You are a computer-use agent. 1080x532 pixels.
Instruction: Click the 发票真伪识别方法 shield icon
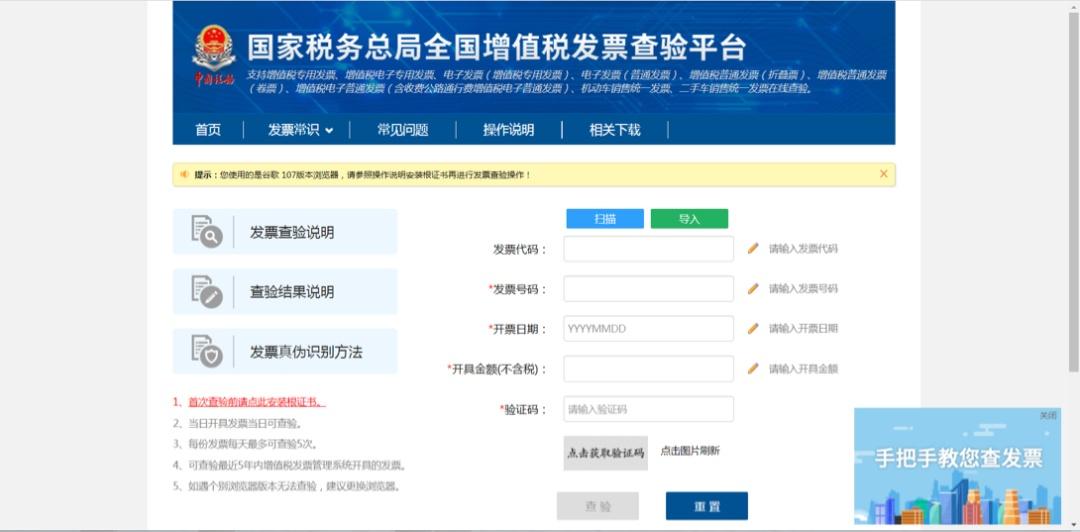point(207,351)
